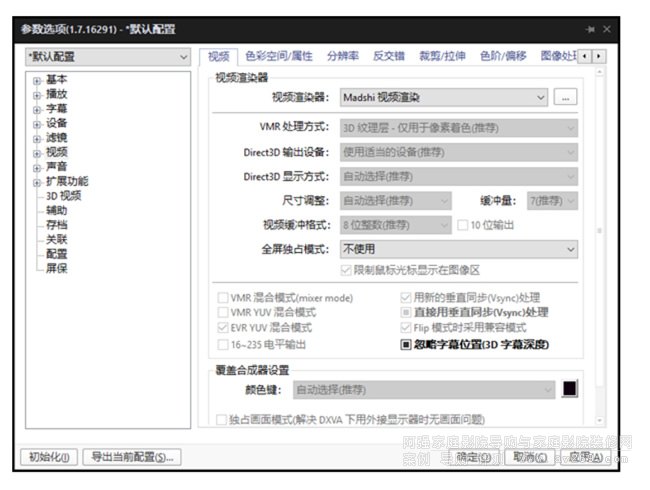Toggle 直接用垂直同步(Vsync)处理 checkbox
650x490 pixels.
pos(407,312)
